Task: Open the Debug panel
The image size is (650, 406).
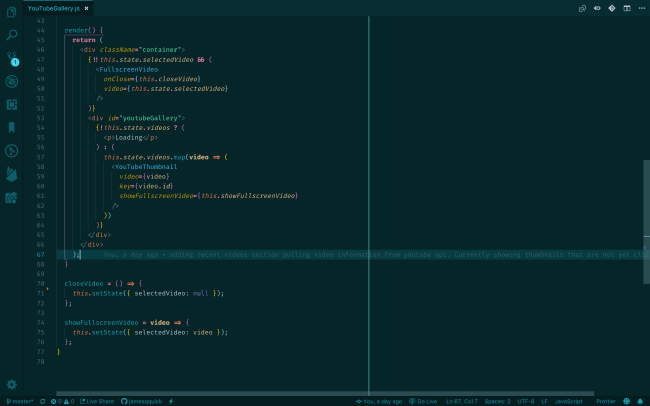Action: click(x=12, y=81)
